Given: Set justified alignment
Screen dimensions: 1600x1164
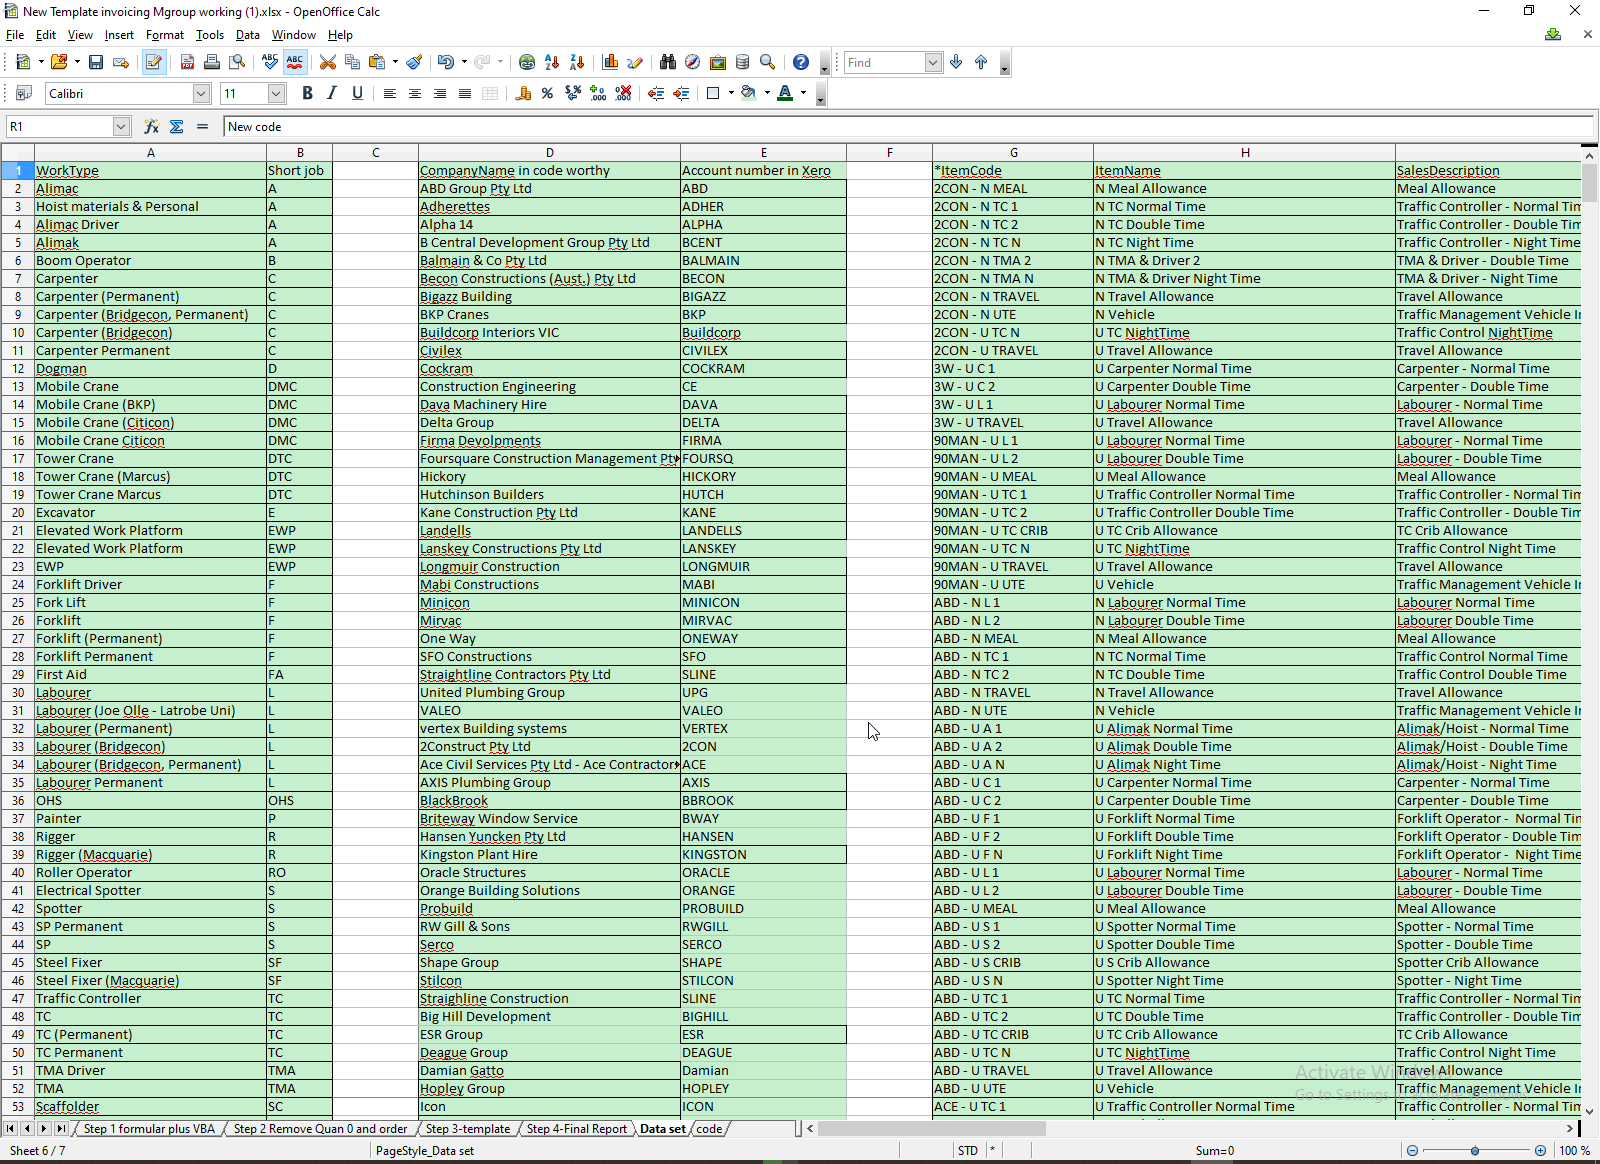Looking at the screenshot, I should pos(465,93).
